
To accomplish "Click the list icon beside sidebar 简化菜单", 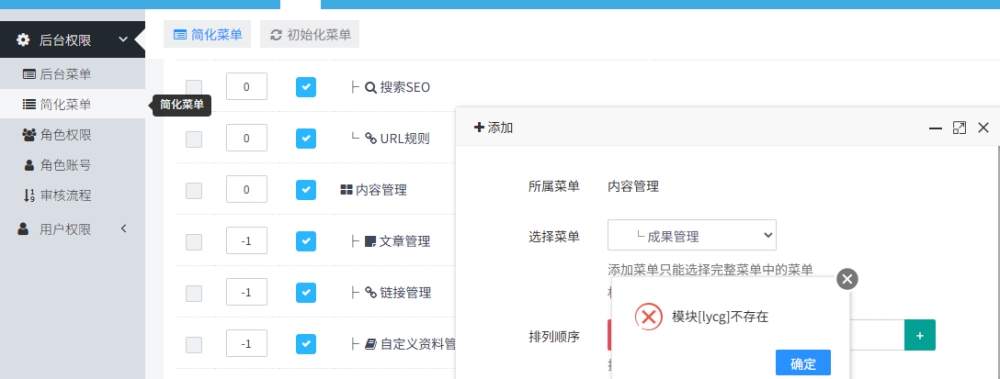I will 29,104.
